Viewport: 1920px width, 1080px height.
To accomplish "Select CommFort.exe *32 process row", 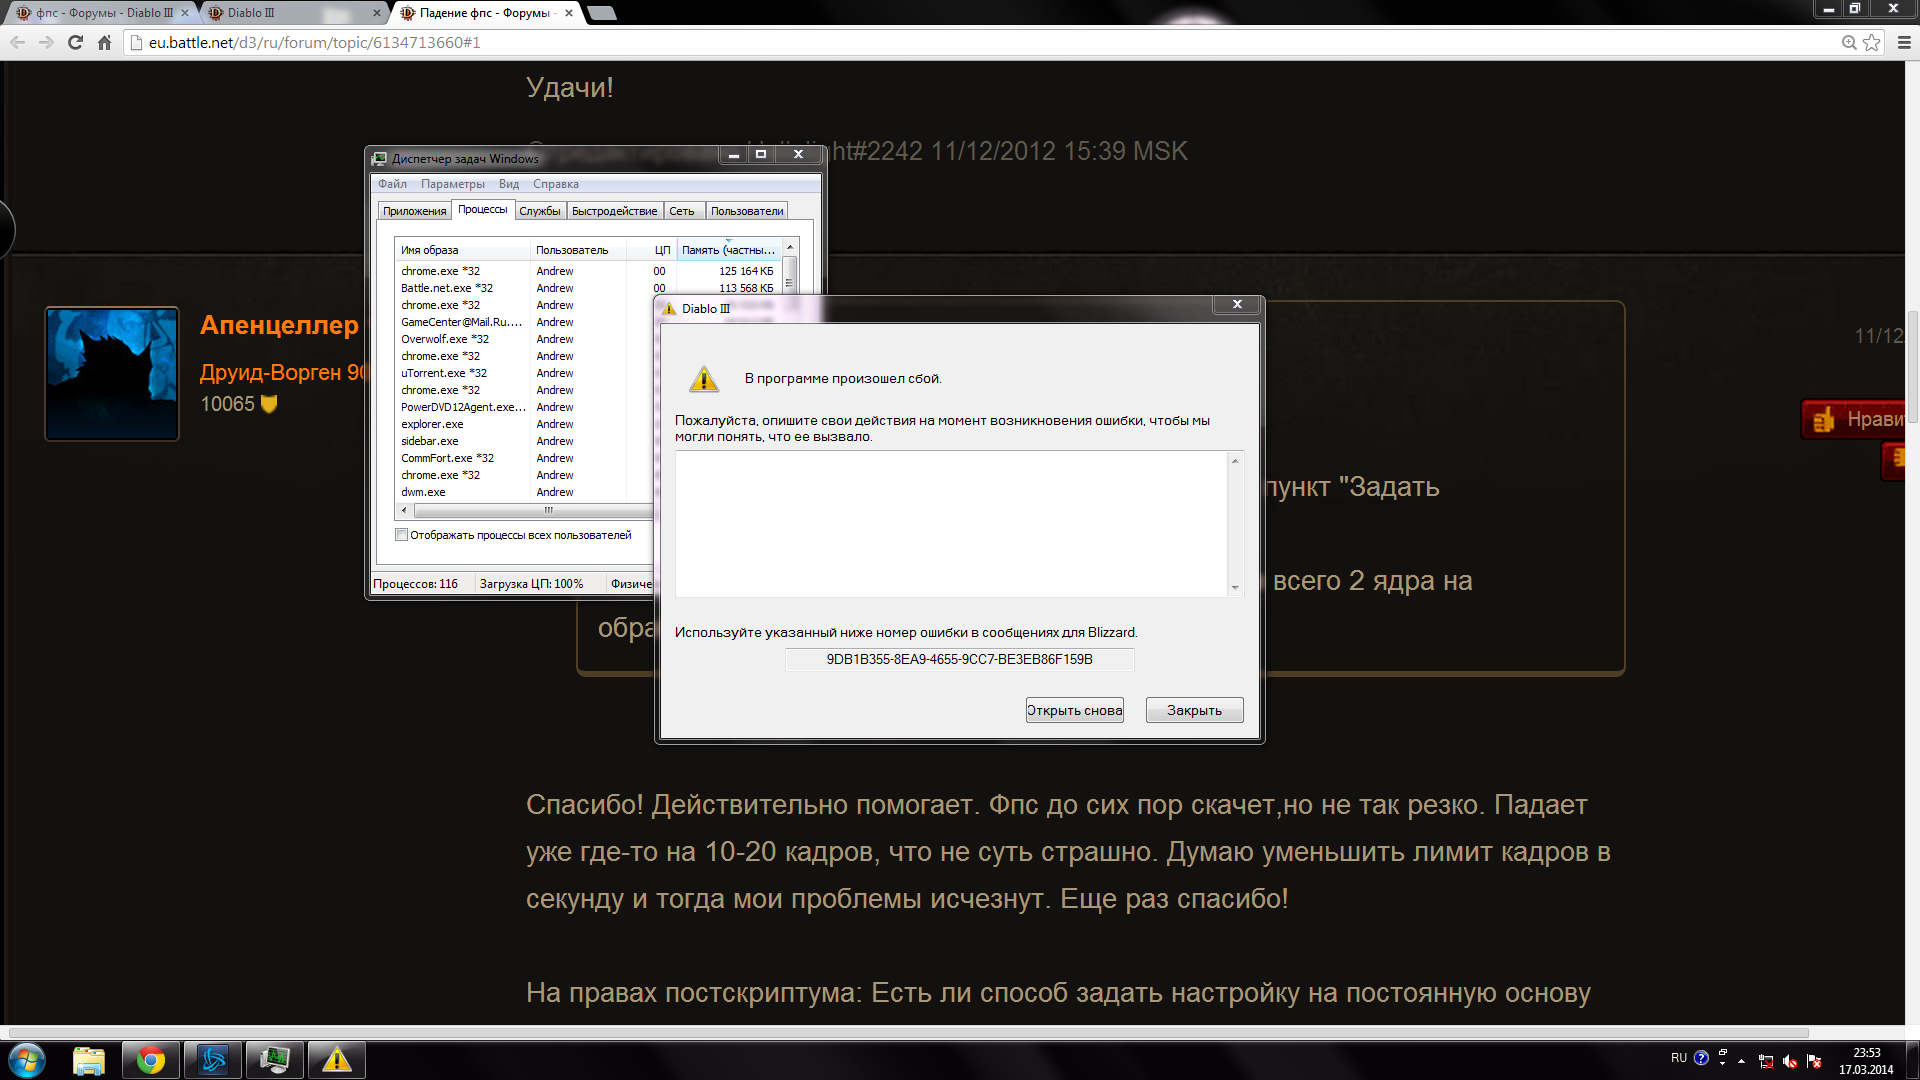I will [524, 458].
